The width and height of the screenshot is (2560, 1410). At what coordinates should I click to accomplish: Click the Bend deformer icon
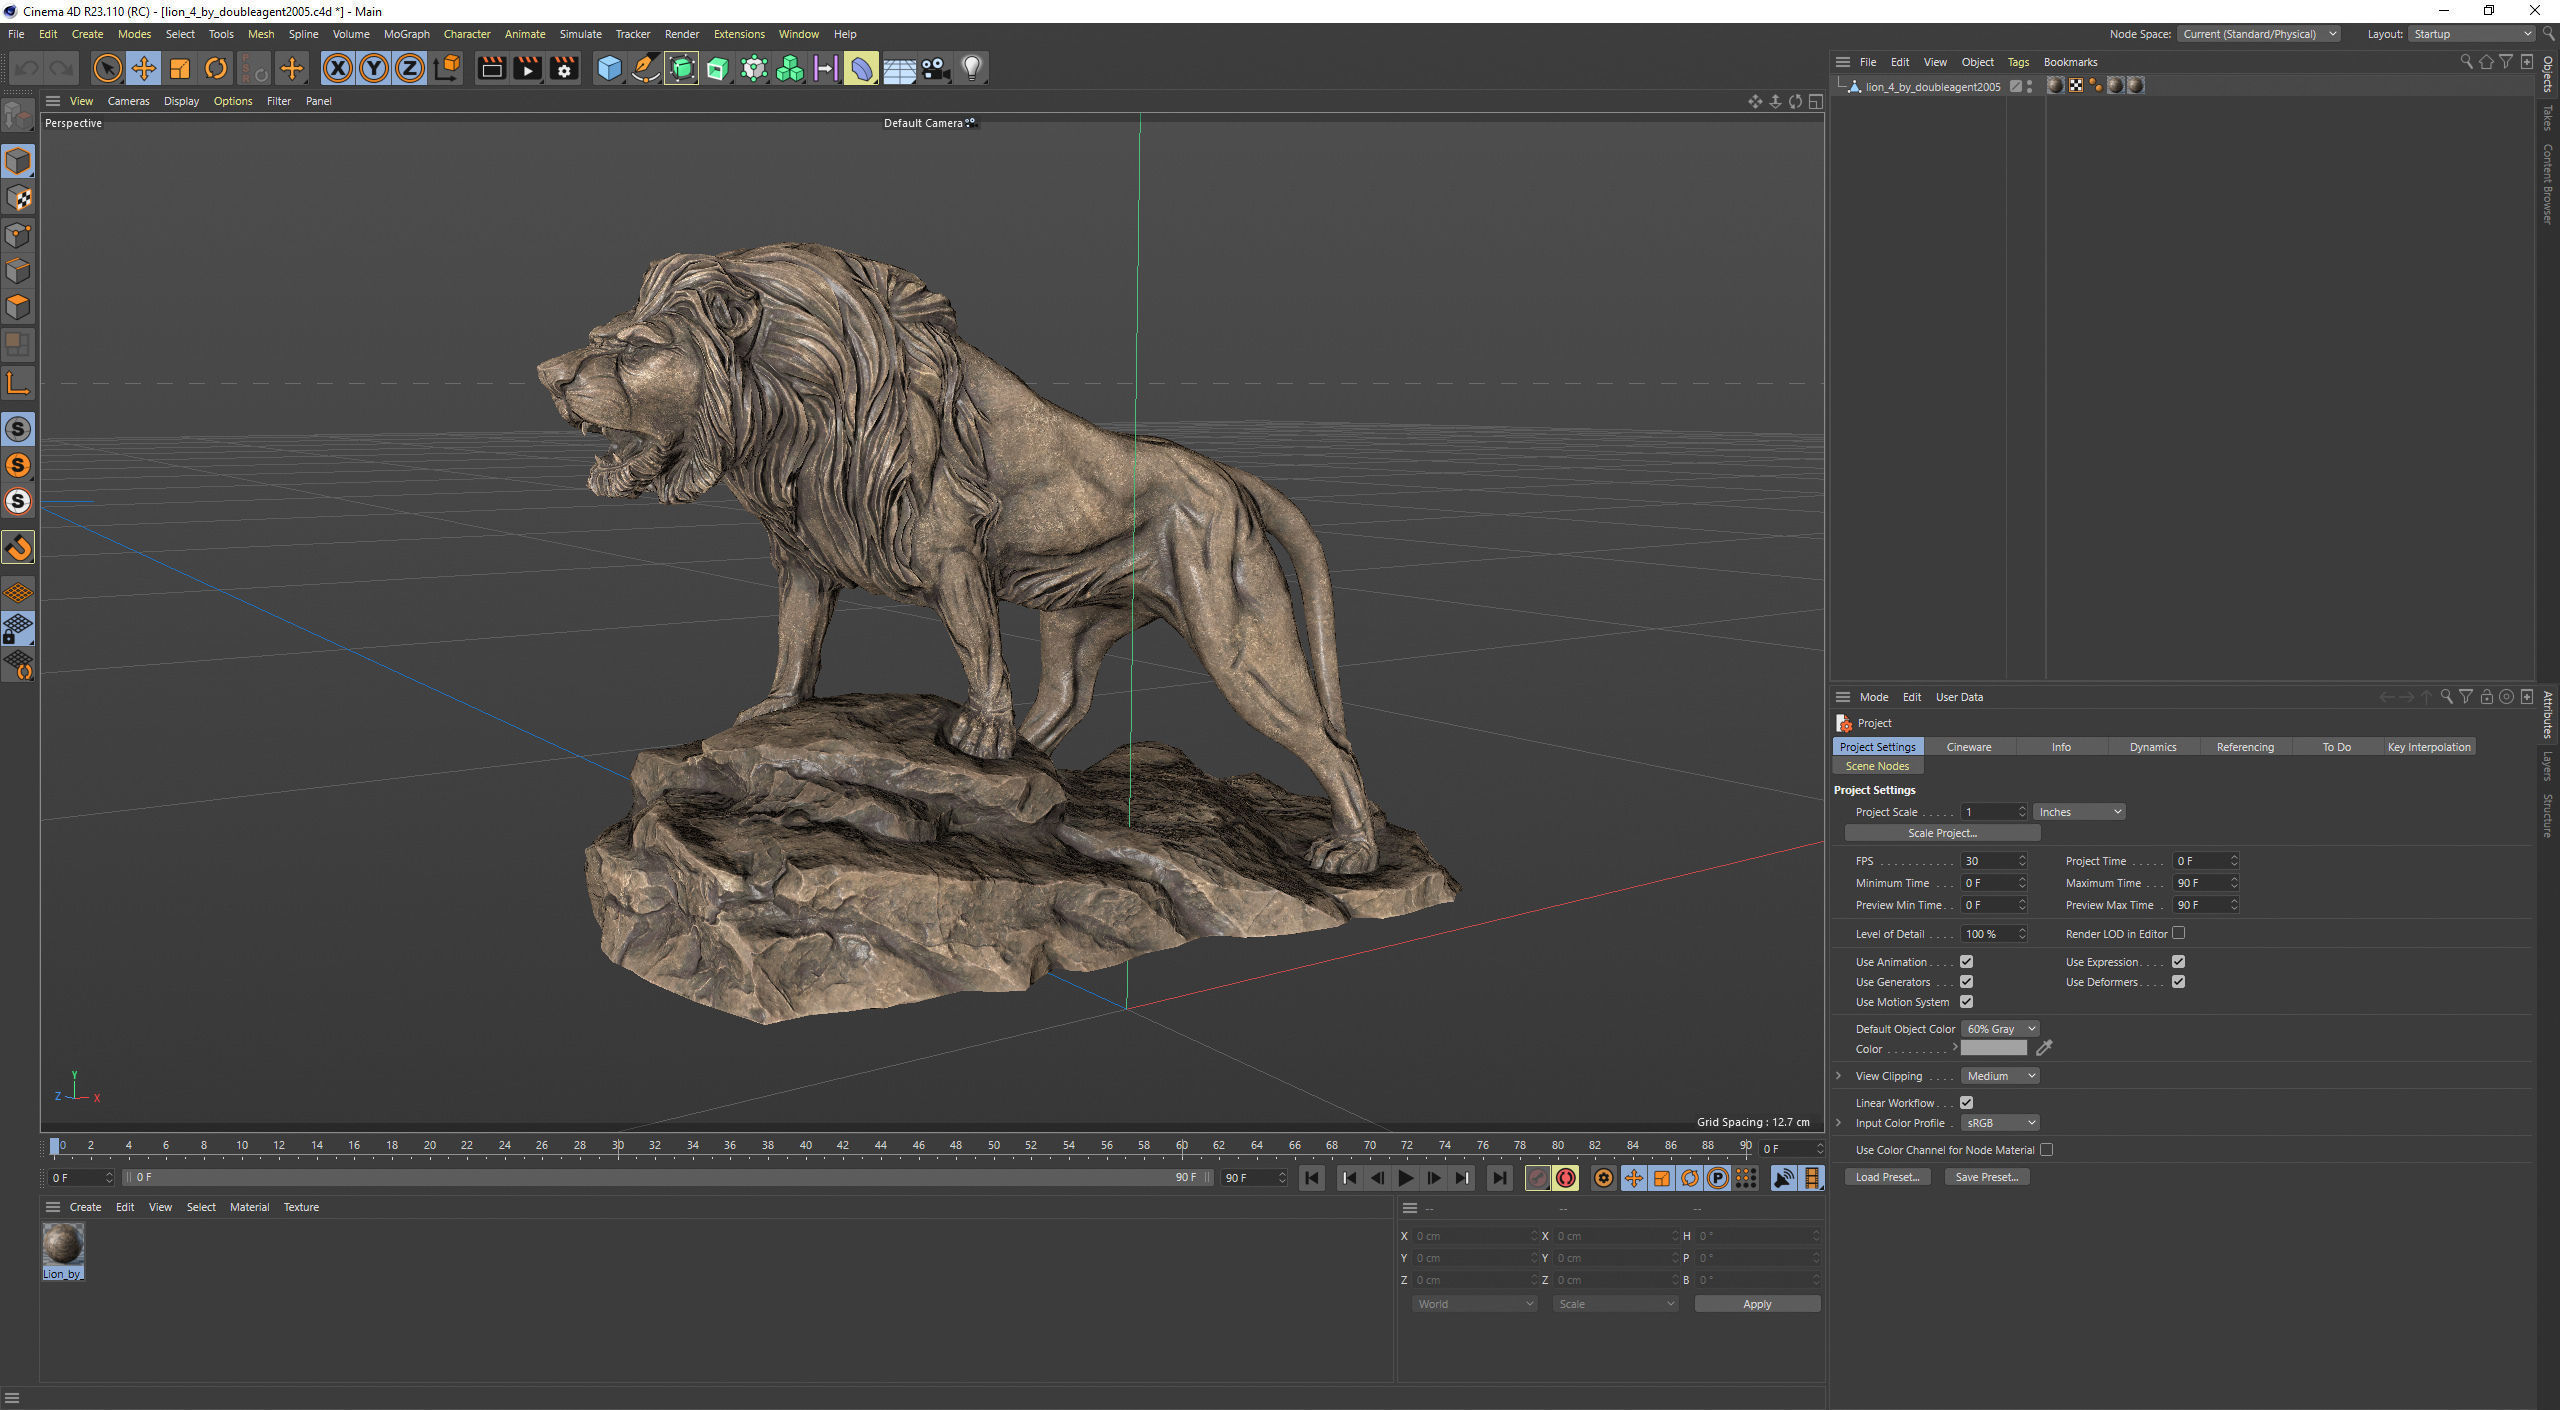click(x=861, y=68)
